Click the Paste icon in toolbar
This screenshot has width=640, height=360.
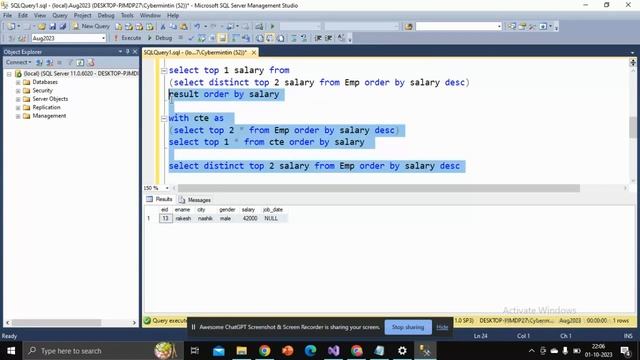pos(184,27)
